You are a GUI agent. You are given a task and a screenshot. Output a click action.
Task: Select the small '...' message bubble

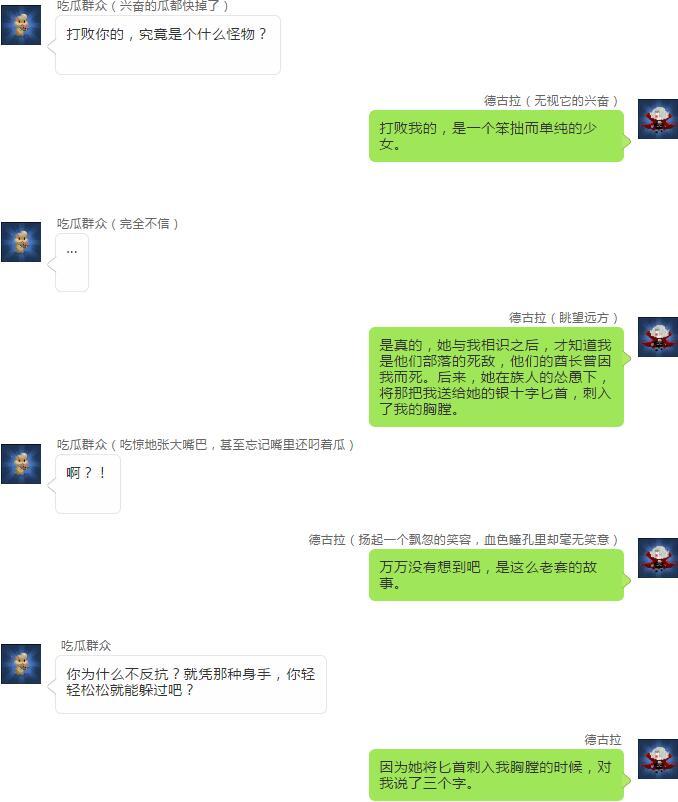click(x=72, y=262)
